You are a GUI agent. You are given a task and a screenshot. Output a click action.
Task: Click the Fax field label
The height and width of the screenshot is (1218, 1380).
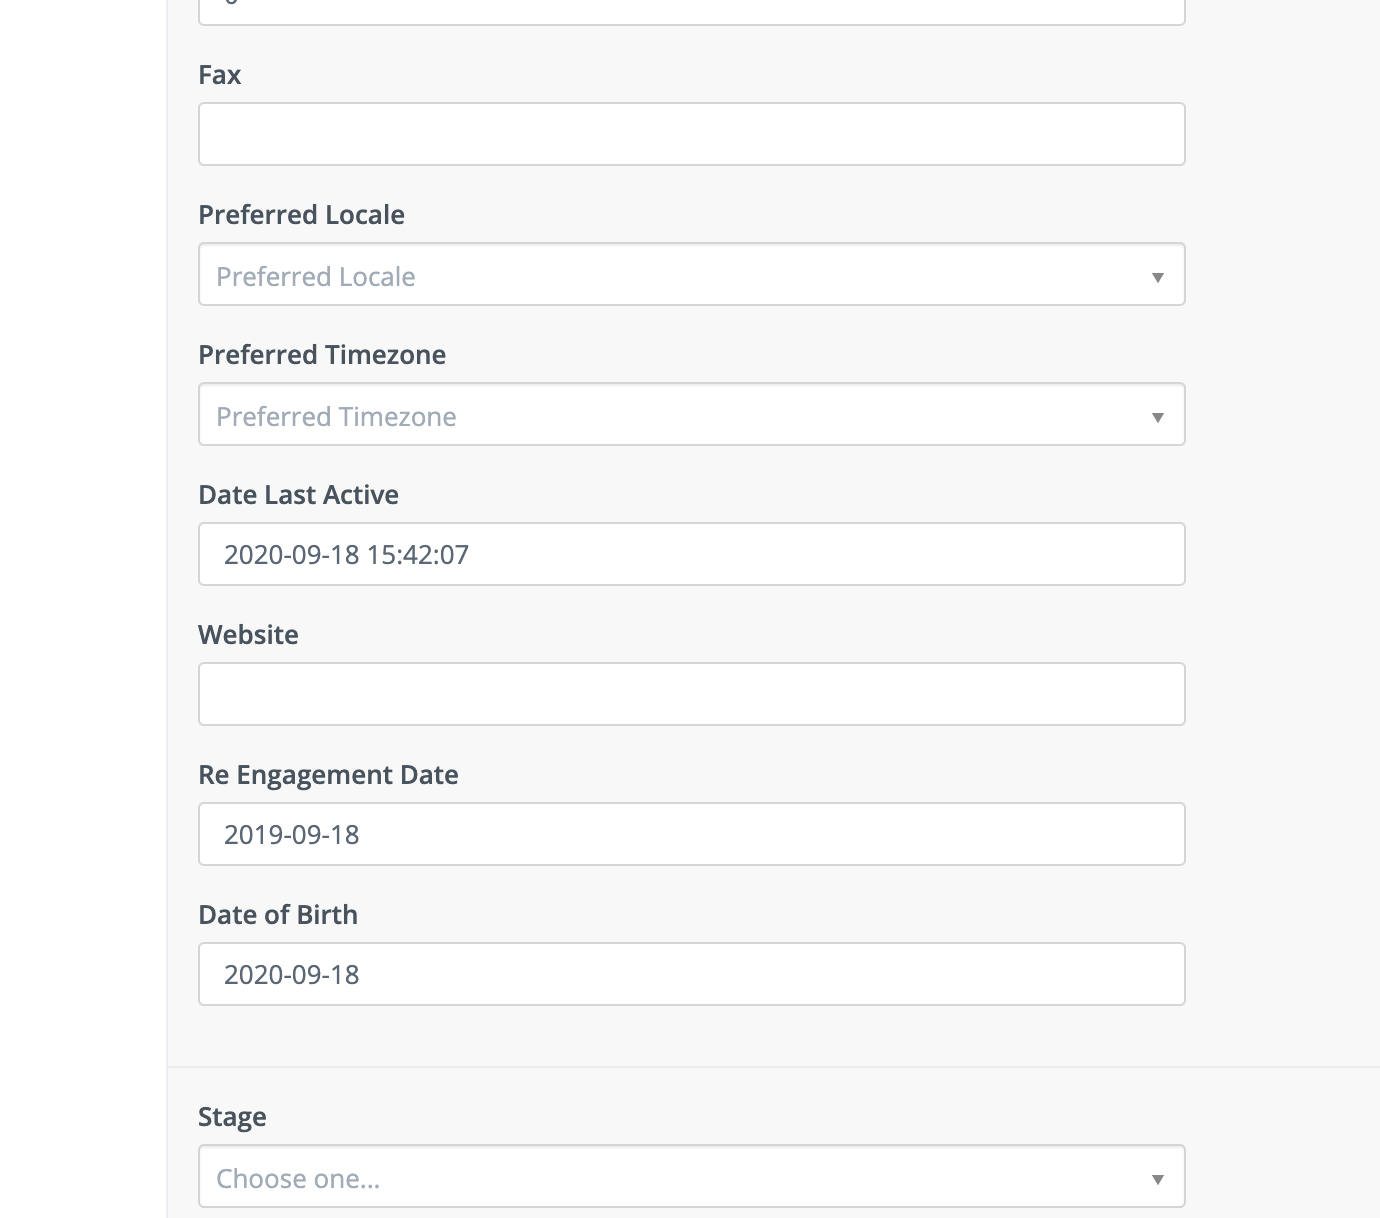click(219, 74)
